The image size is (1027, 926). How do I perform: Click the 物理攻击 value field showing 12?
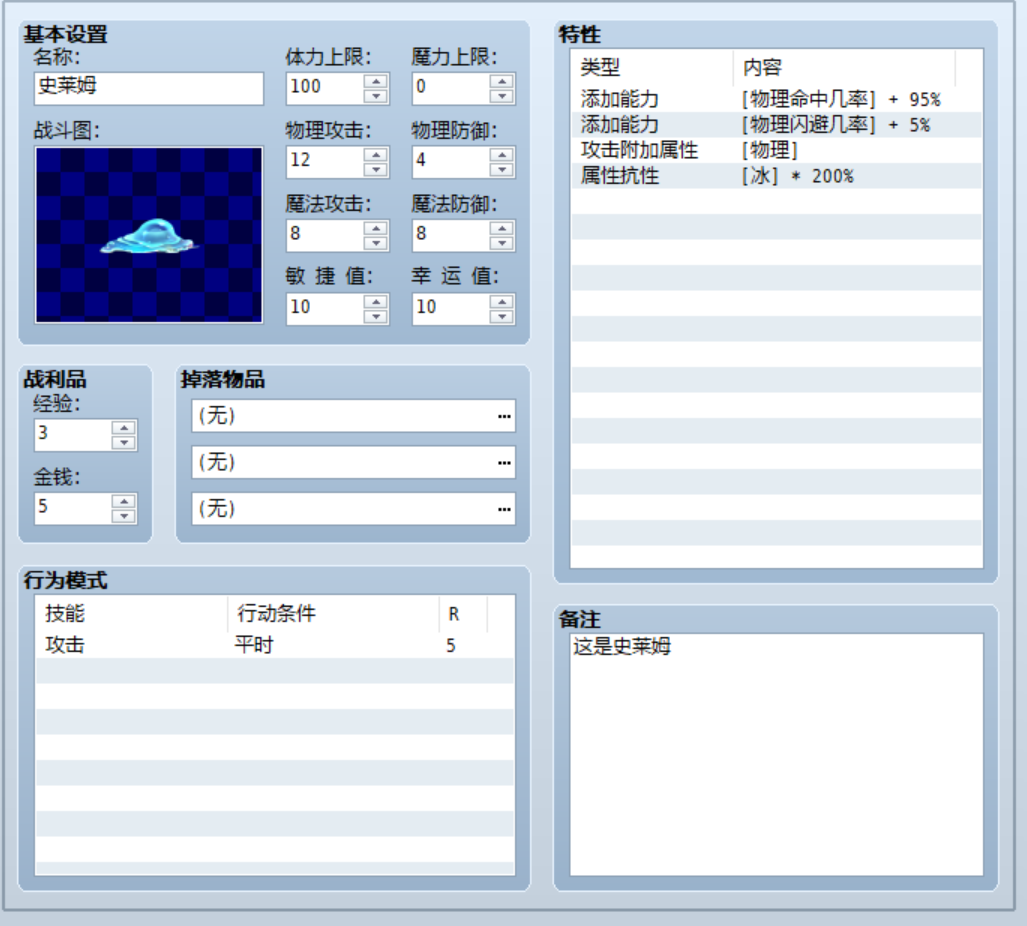point(325,162)
